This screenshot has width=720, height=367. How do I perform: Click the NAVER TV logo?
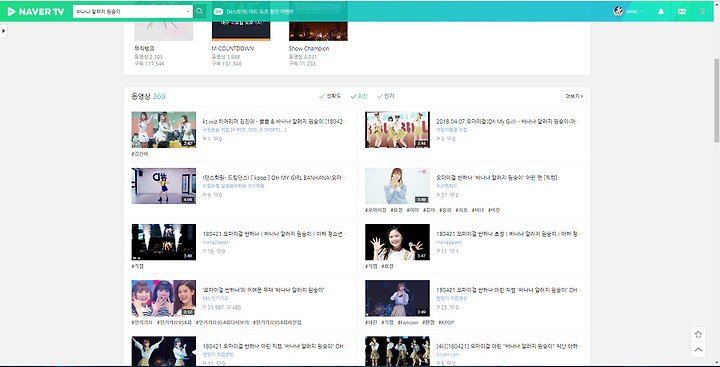tap(36, 11)
